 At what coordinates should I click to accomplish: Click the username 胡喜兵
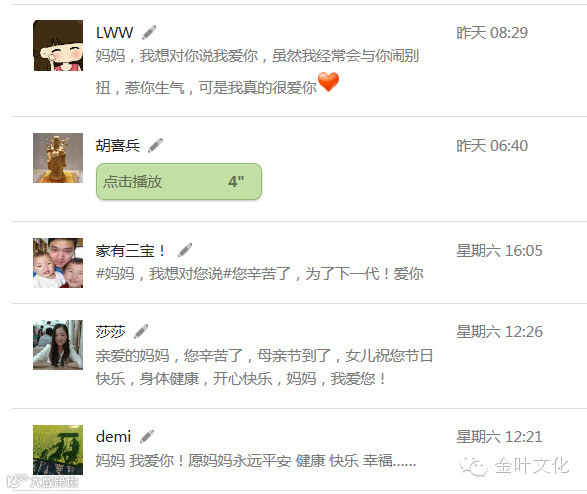coord(118,146)
